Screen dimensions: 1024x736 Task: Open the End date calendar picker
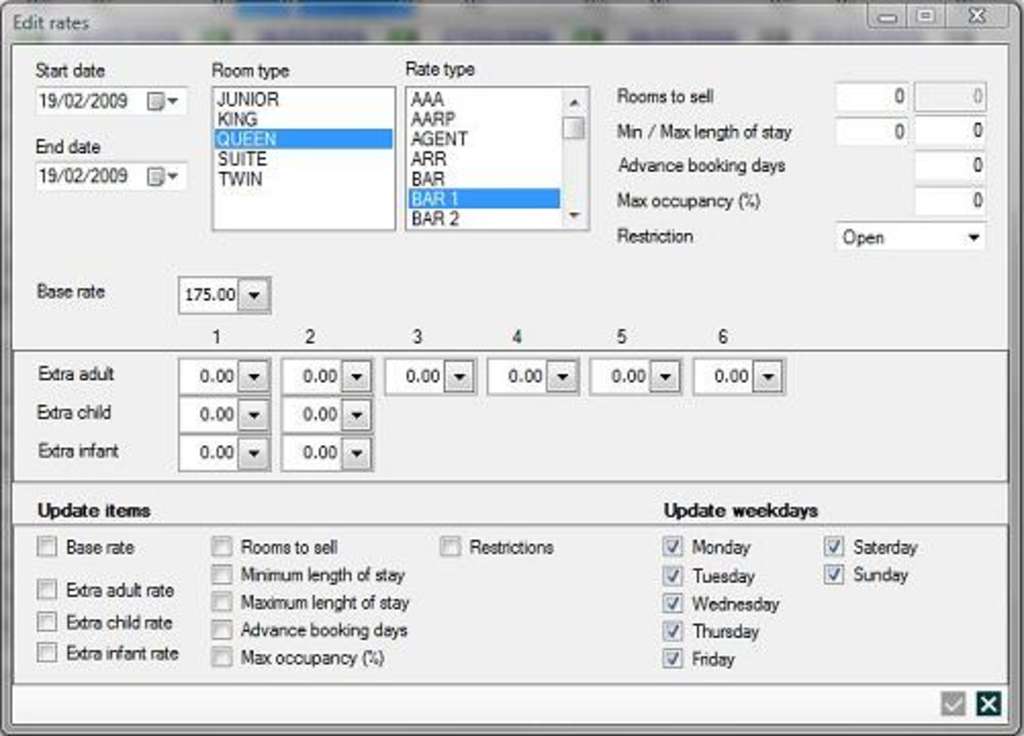[x=163, y=177]
